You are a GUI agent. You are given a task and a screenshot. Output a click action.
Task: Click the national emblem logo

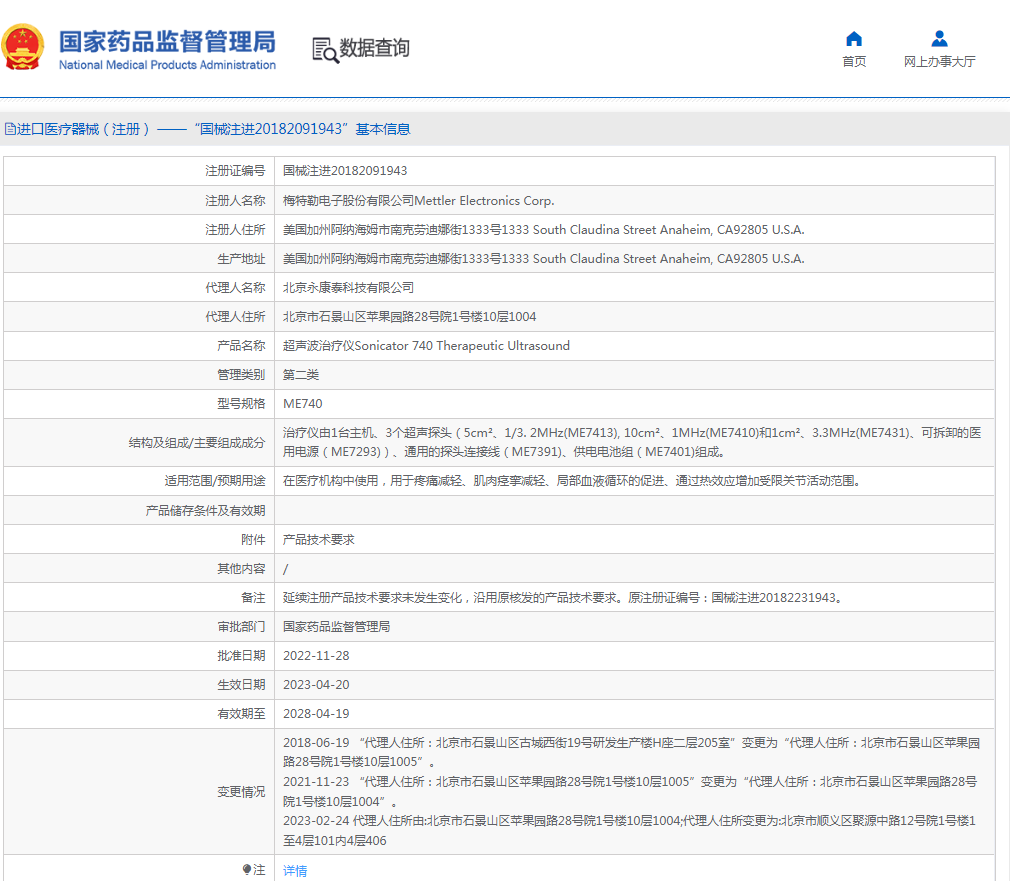tap(23, 47)
